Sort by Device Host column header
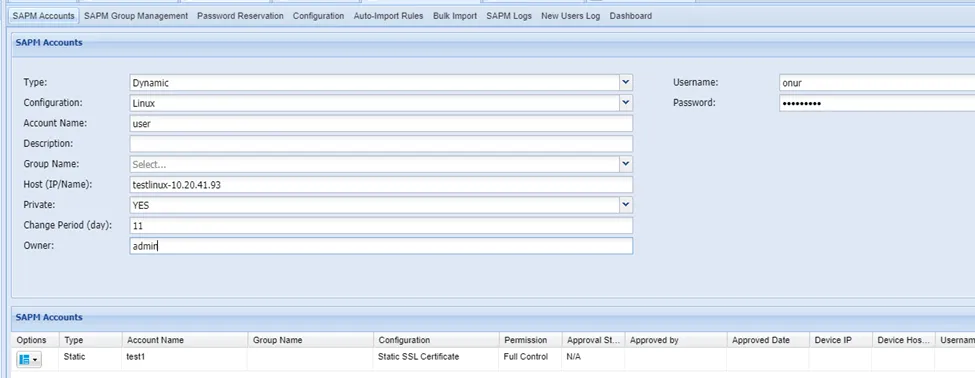 point(903,340)
